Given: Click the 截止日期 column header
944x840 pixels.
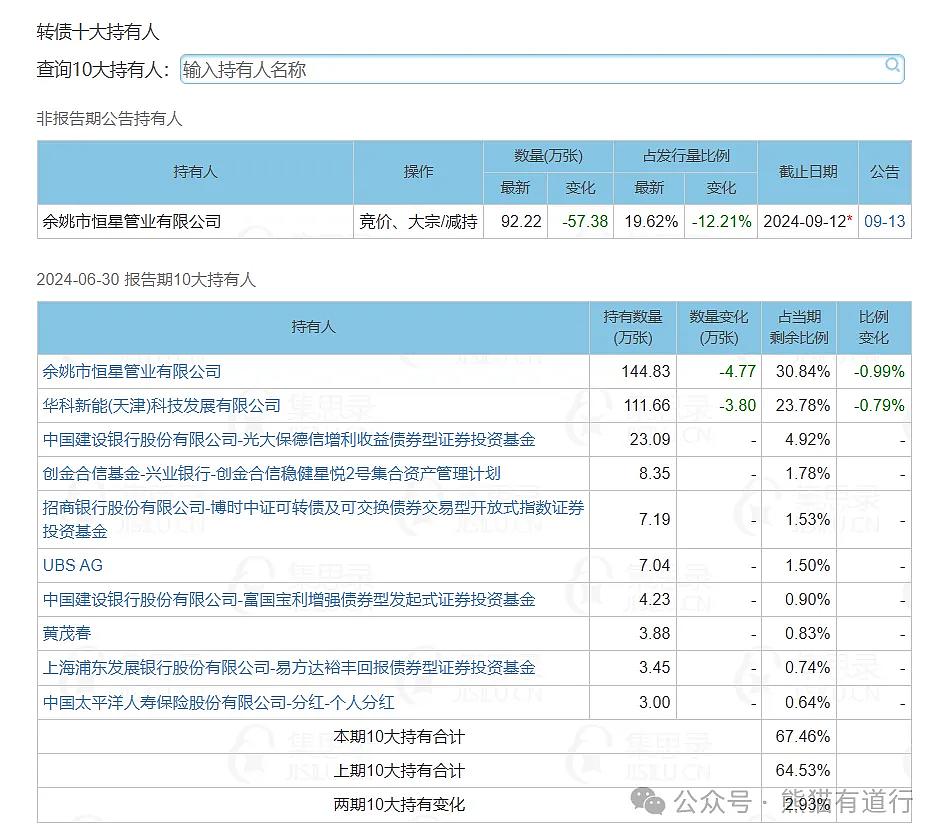Looking at the screenshot, I should coord(807,172).
